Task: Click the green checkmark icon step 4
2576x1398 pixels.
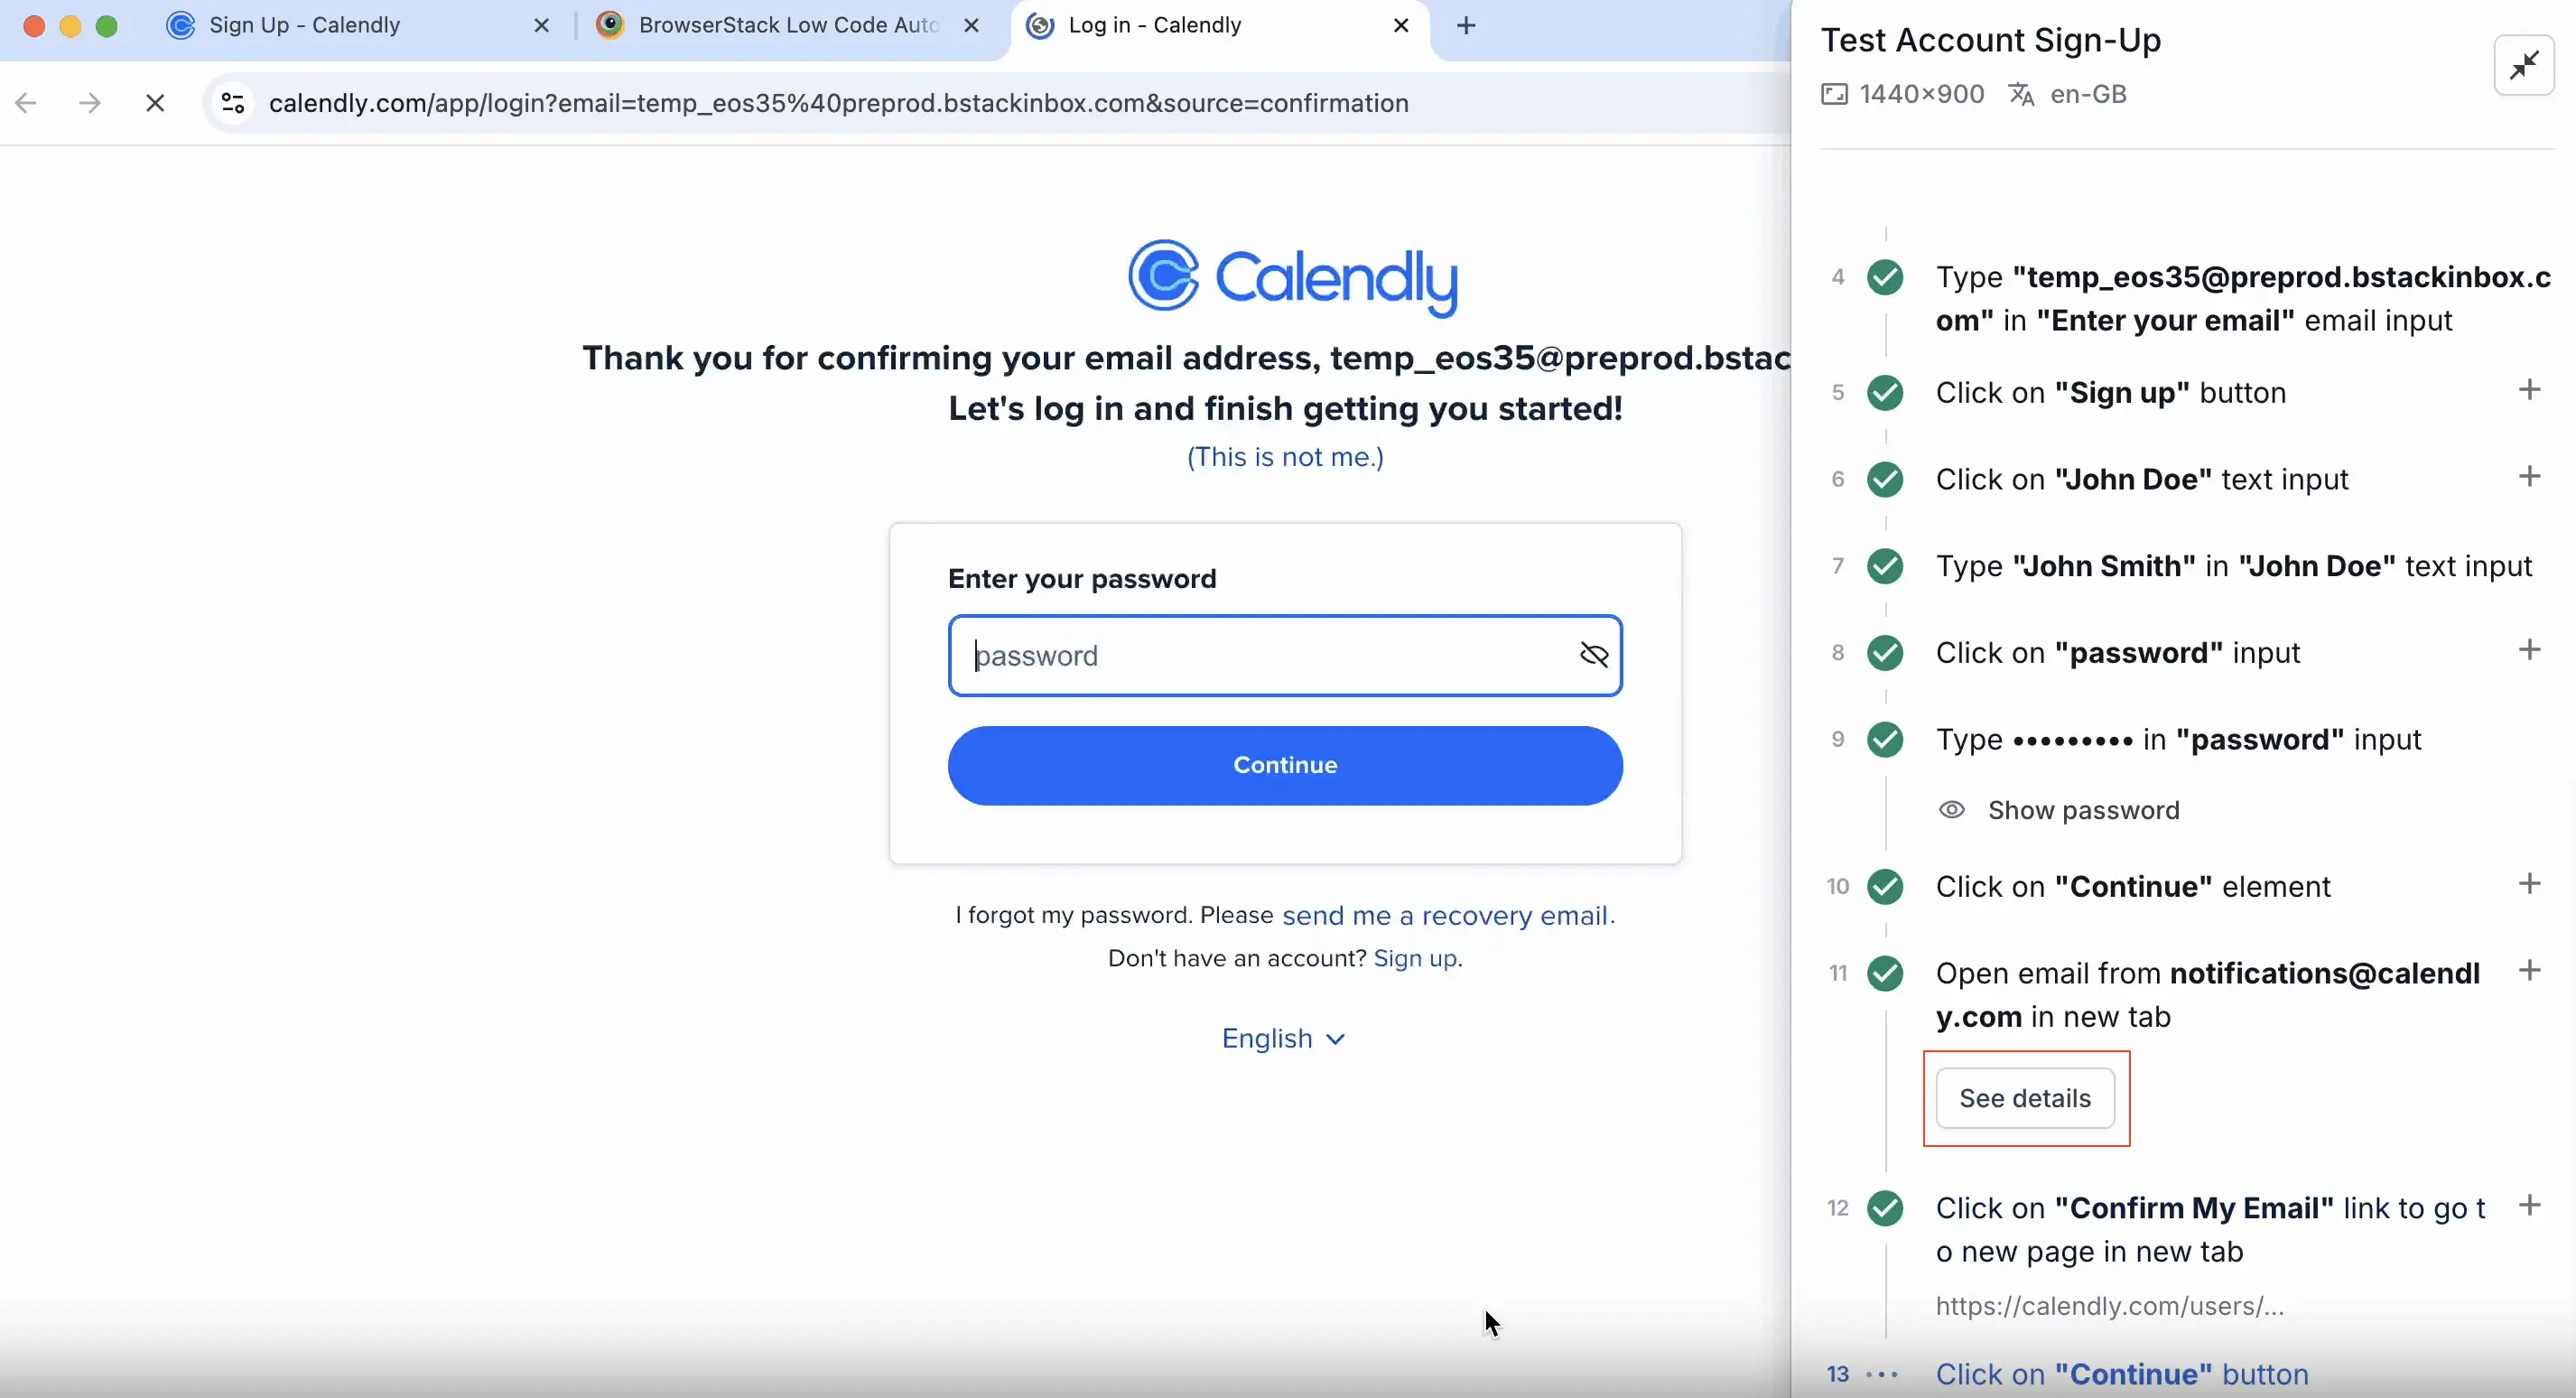Action: coord(1888,274)
